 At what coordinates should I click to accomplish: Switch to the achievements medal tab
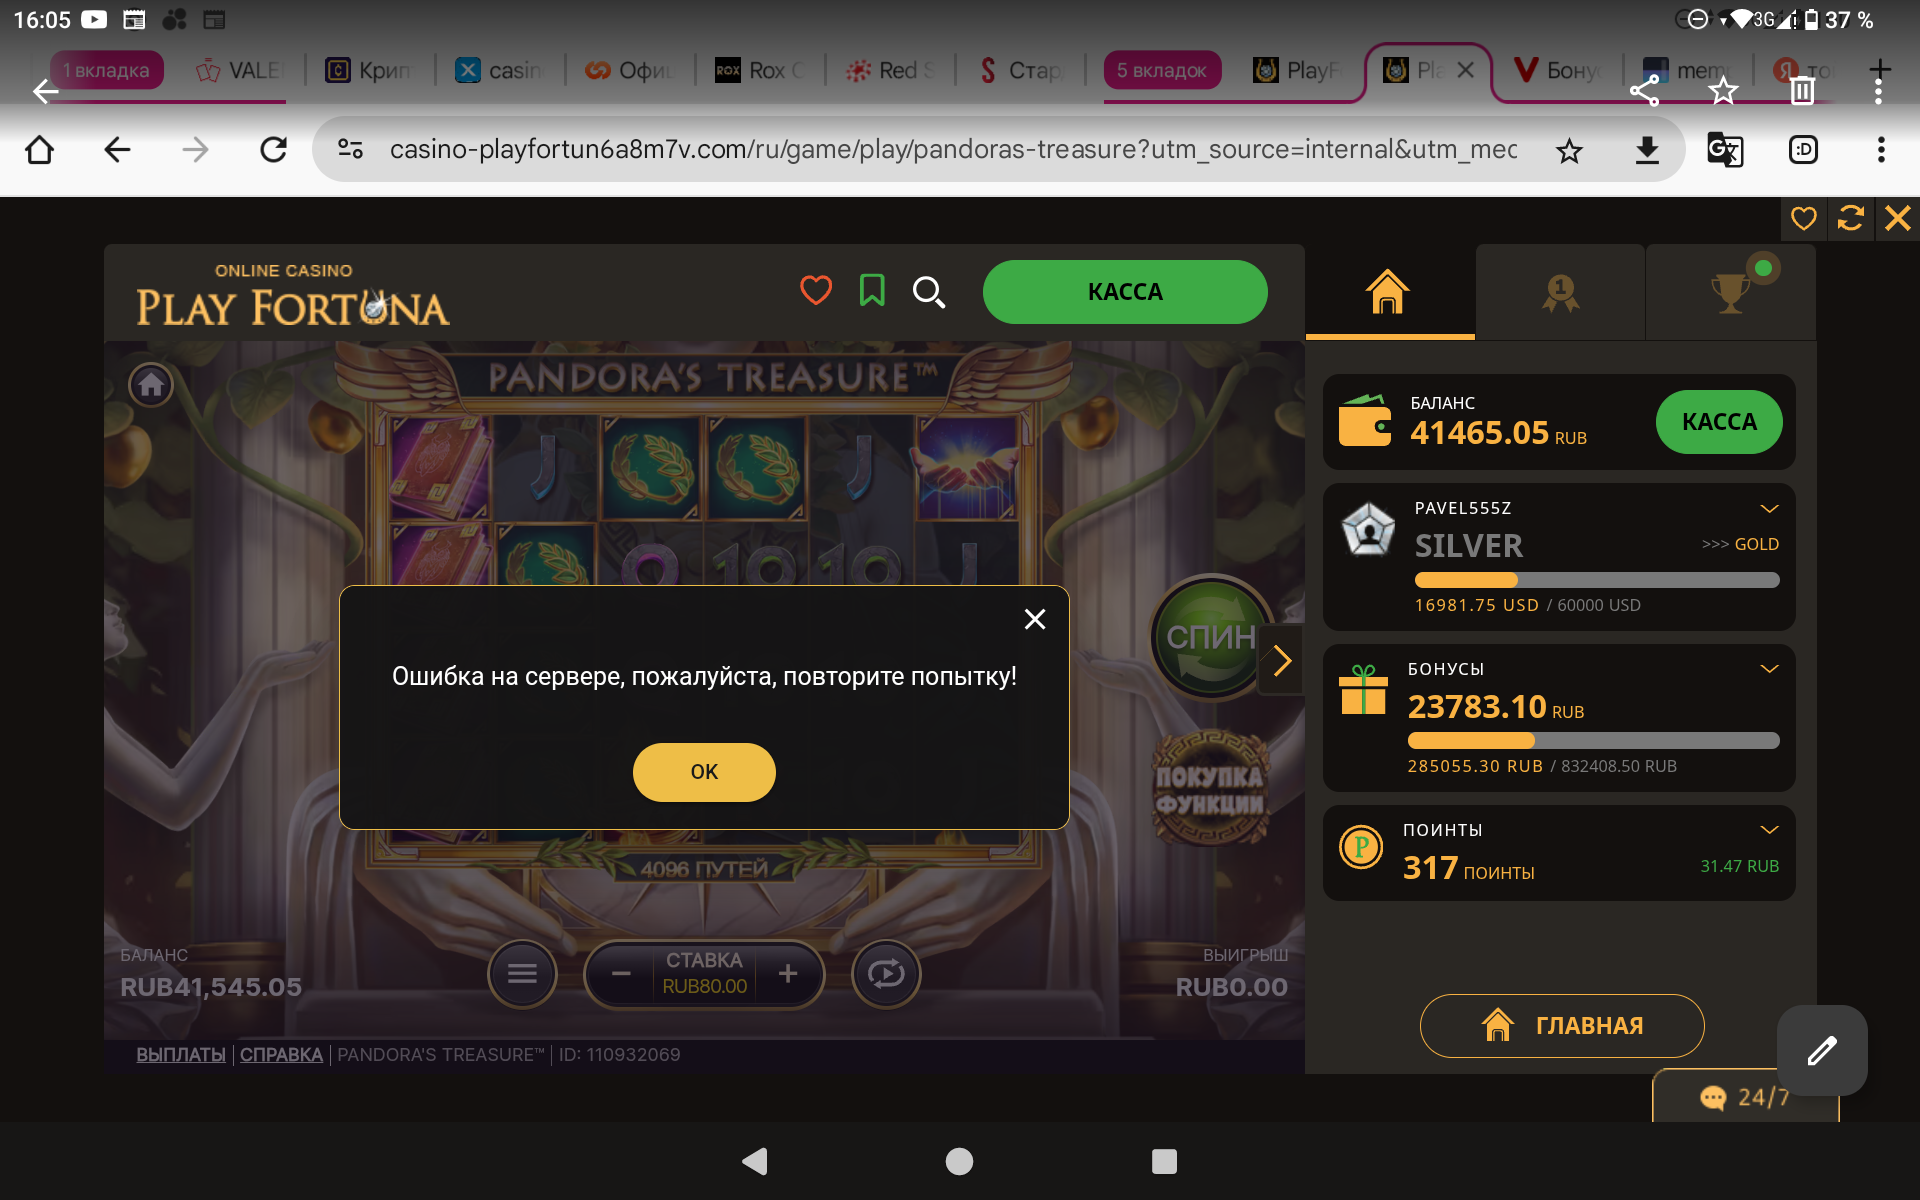pos(1560,292)
